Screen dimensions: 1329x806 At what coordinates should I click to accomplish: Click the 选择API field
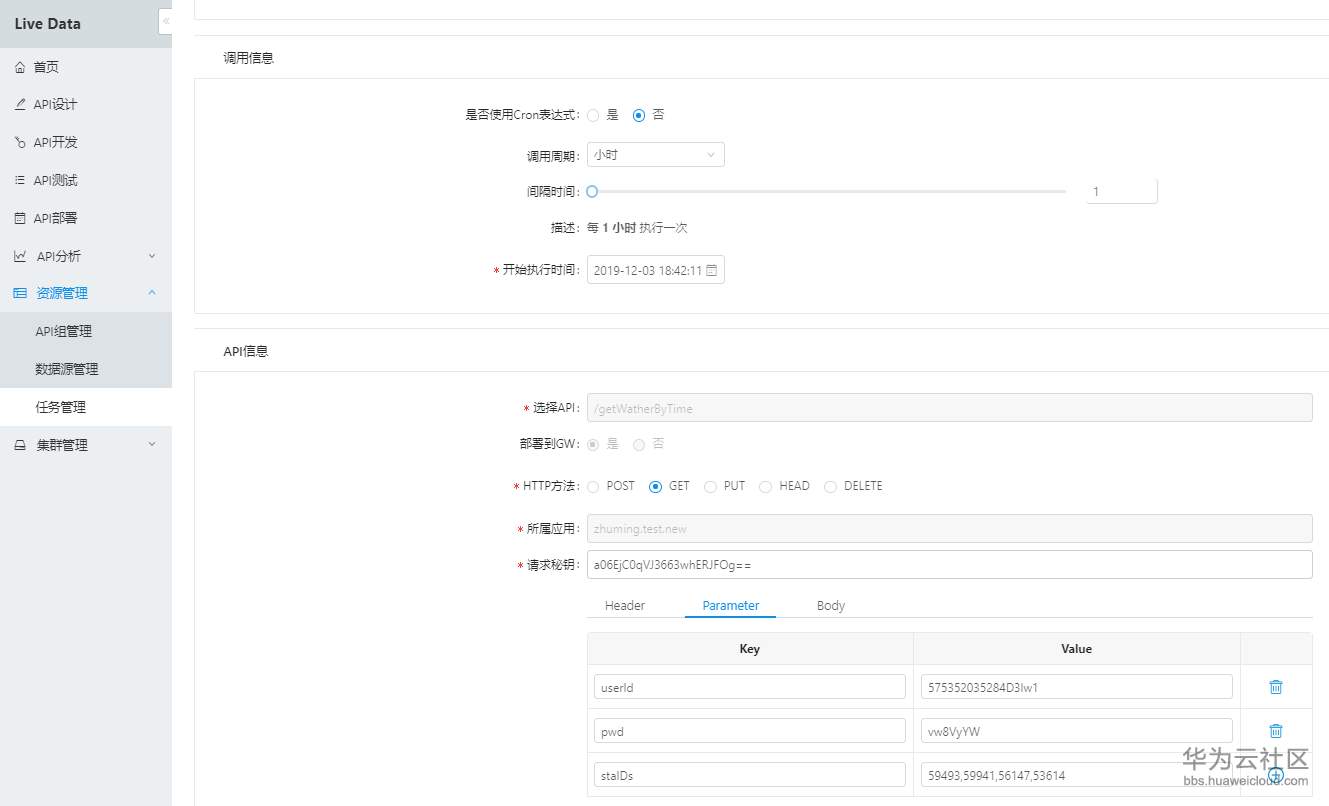[950, 408]
